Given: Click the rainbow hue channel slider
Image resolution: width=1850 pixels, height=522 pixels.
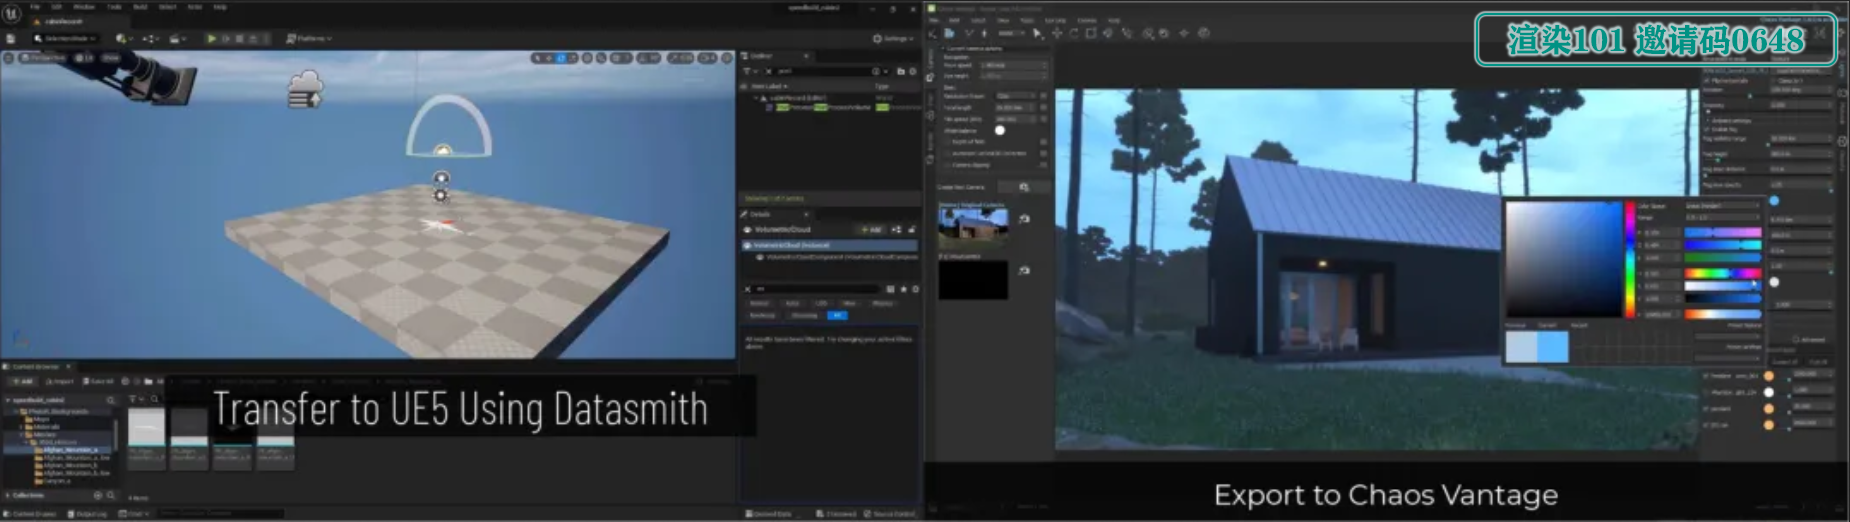Looking at the screenshot, I should point(1723,273).
